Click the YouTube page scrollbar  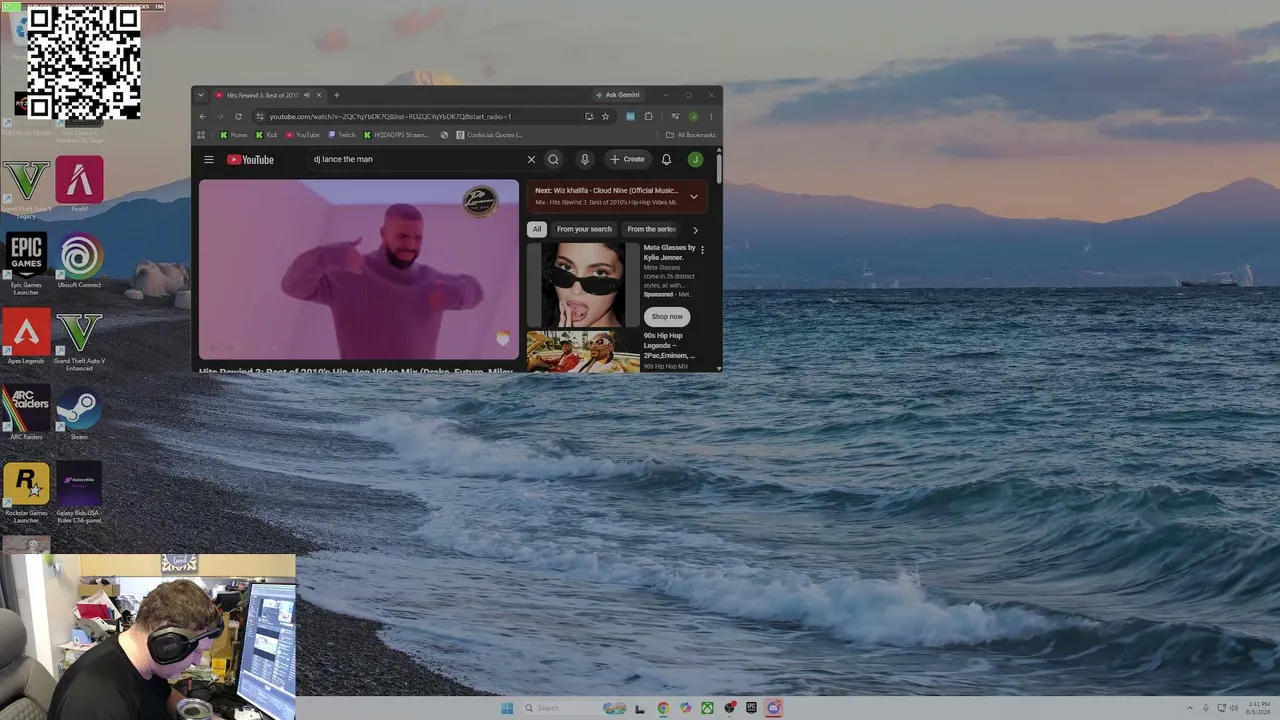point(719,166)
